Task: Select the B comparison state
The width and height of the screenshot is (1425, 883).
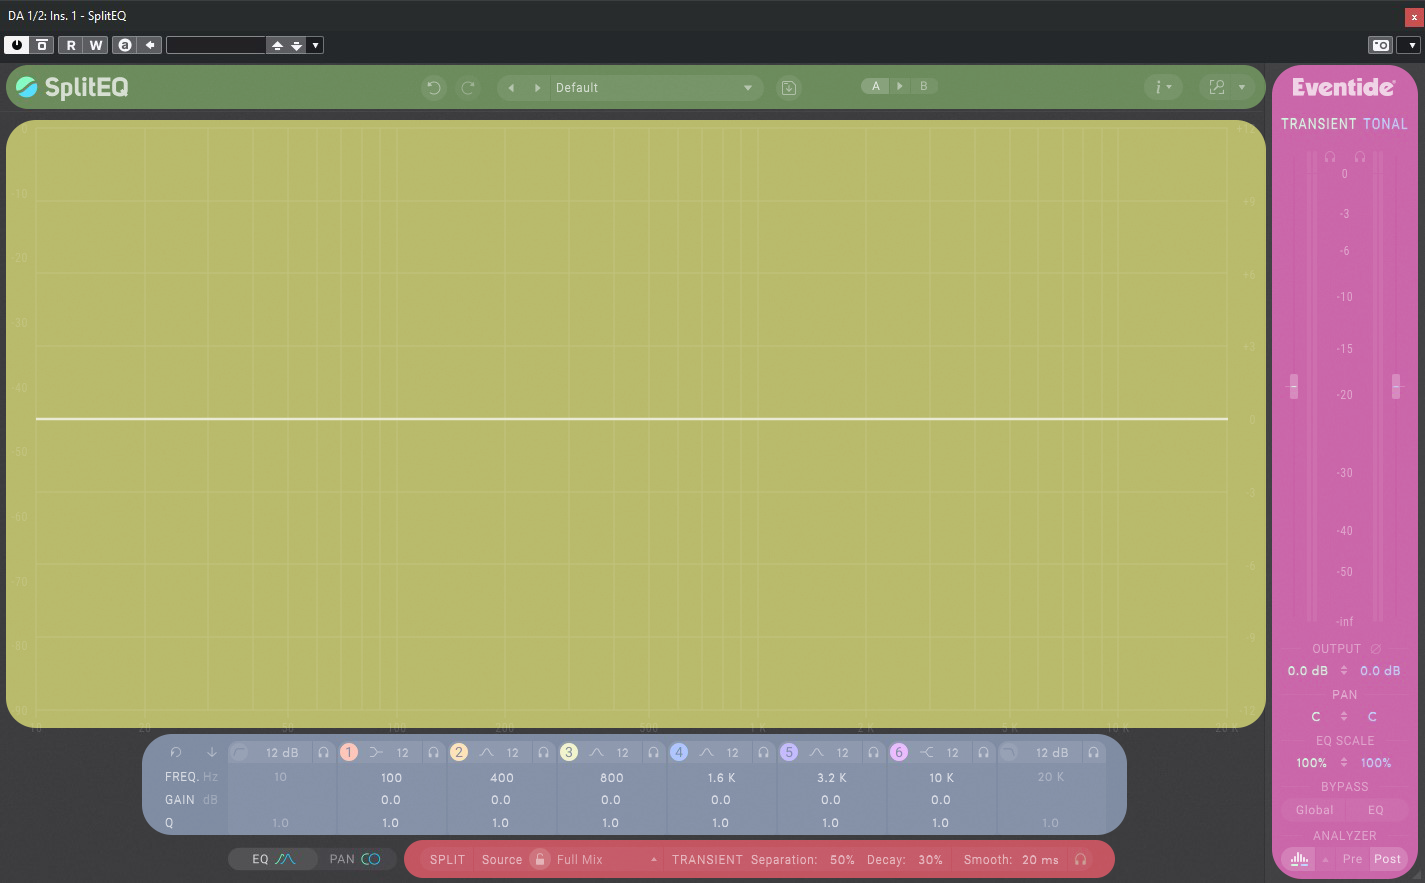Action: click(x=923, y=86)
